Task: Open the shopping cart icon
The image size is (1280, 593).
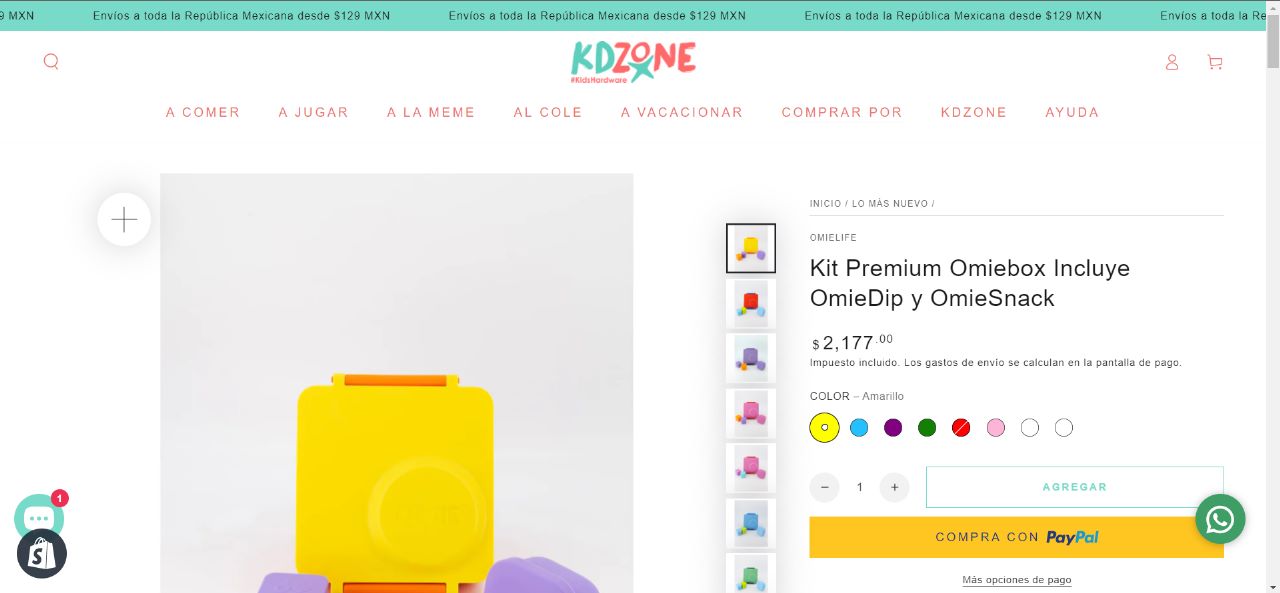Action: pos(1215,62)
